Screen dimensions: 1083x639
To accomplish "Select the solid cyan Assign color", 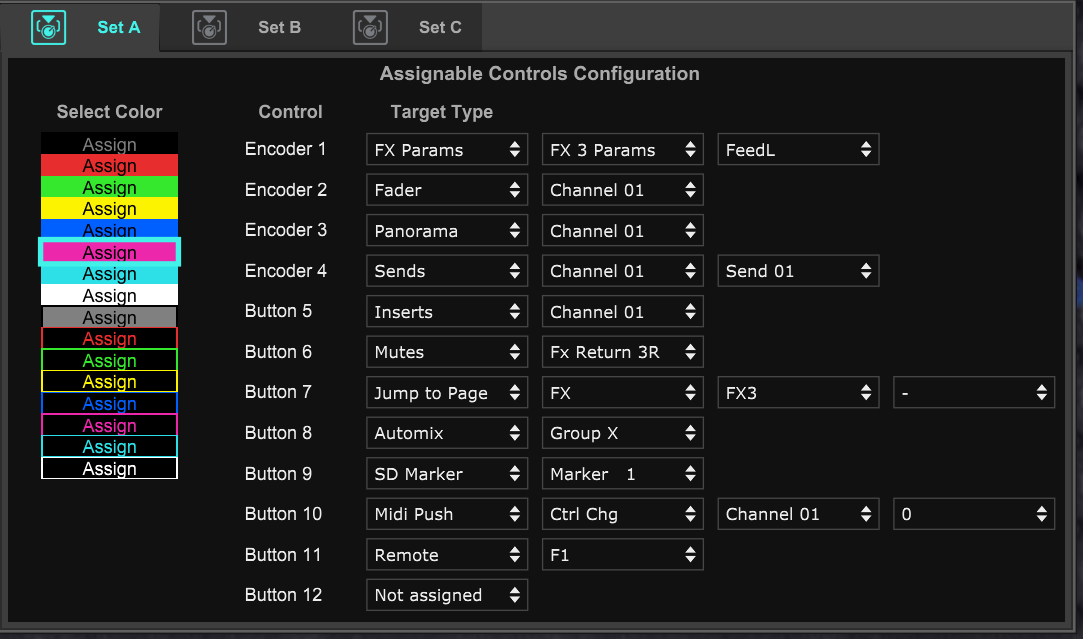I will [x=109, y=274].
